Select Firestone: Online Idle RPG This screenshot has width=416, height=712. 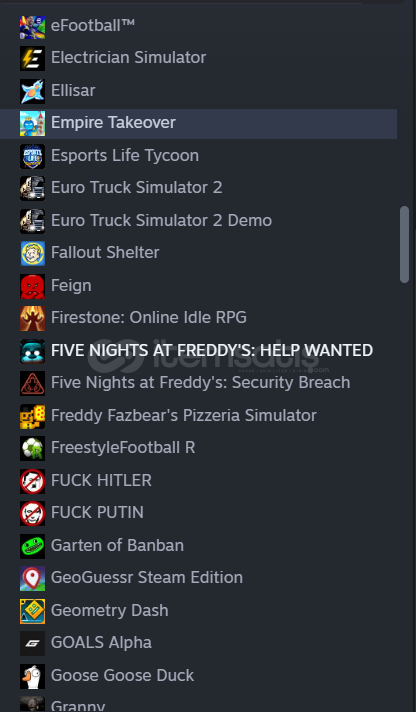[x=198, y=318]
